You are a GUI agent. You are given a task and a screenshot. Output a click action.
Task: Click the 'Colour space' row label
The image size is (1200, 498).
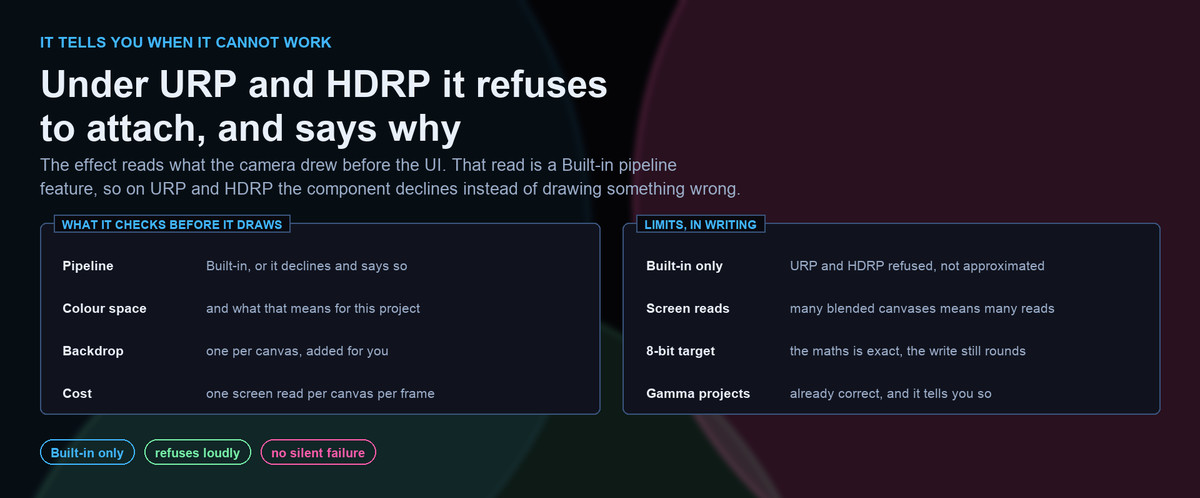104,308
